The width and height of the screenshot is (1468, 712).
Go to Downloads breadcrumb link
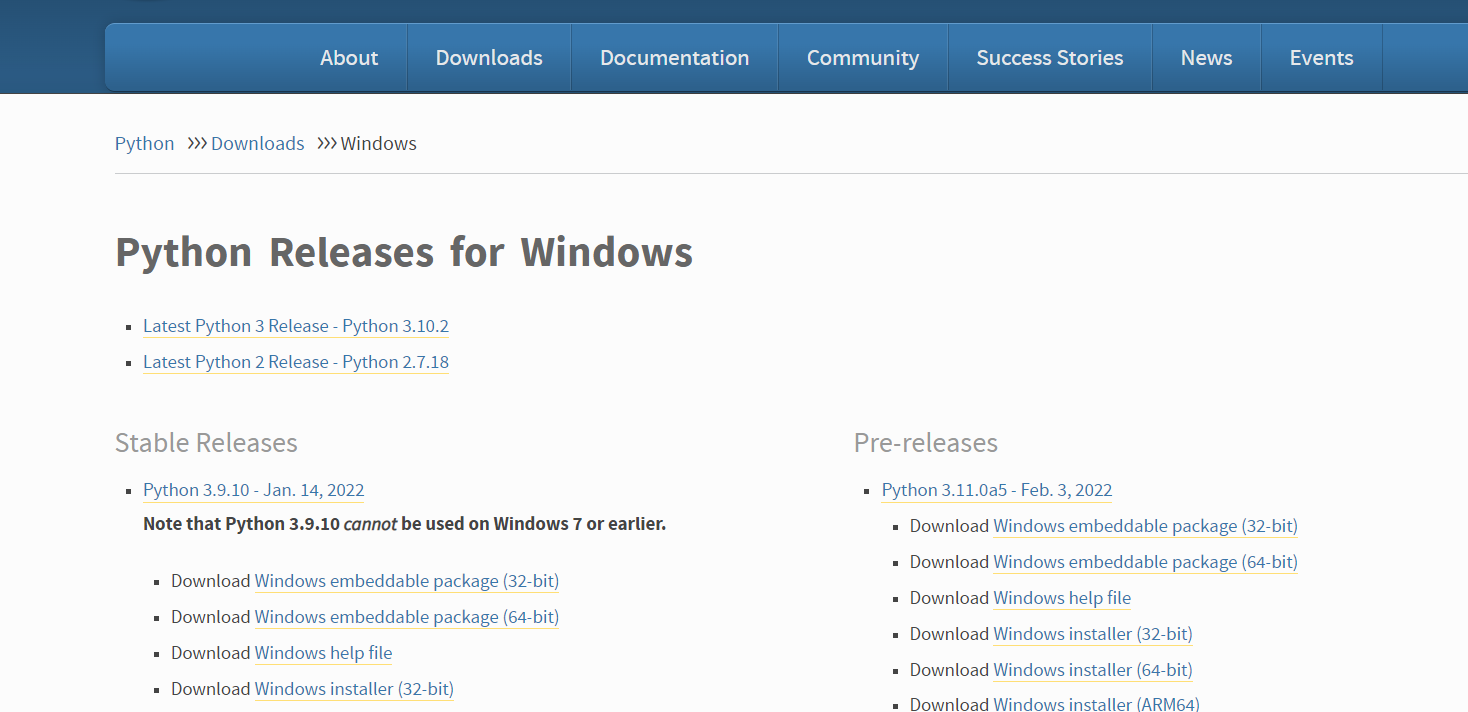[x=257, y=143]
